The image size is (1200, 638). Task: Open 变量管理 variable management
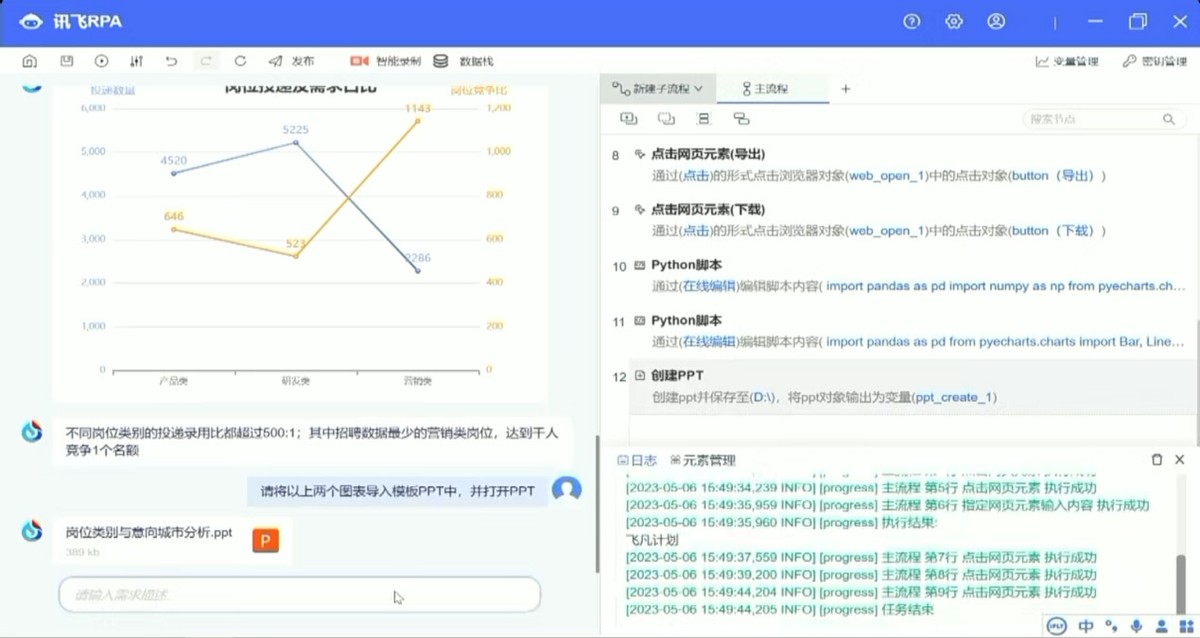[1067, 61]
